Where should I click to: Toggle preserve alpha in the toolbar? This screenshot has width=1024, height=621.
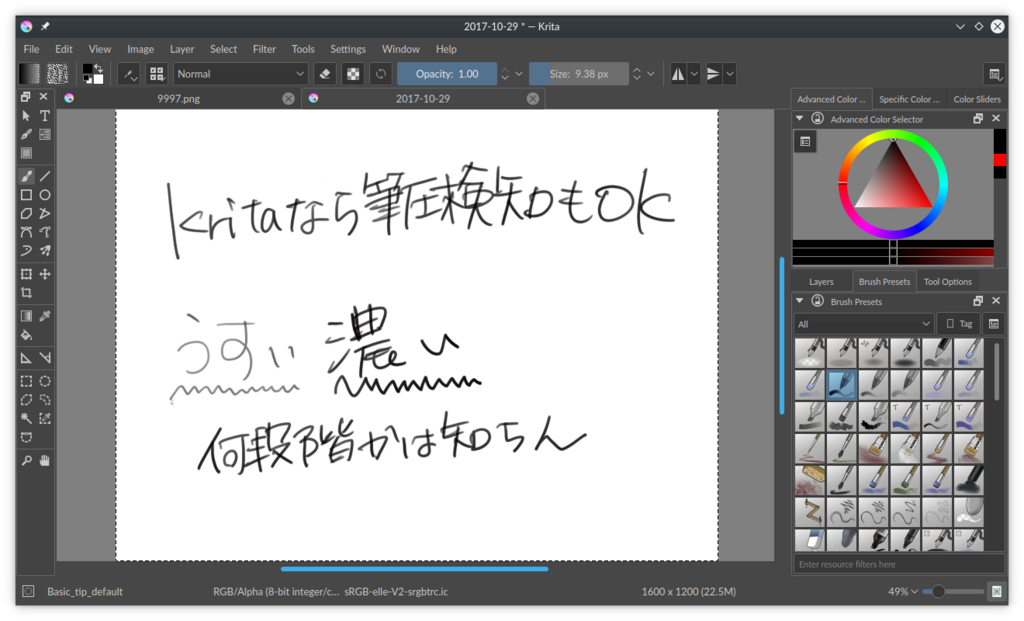(353, 74)
